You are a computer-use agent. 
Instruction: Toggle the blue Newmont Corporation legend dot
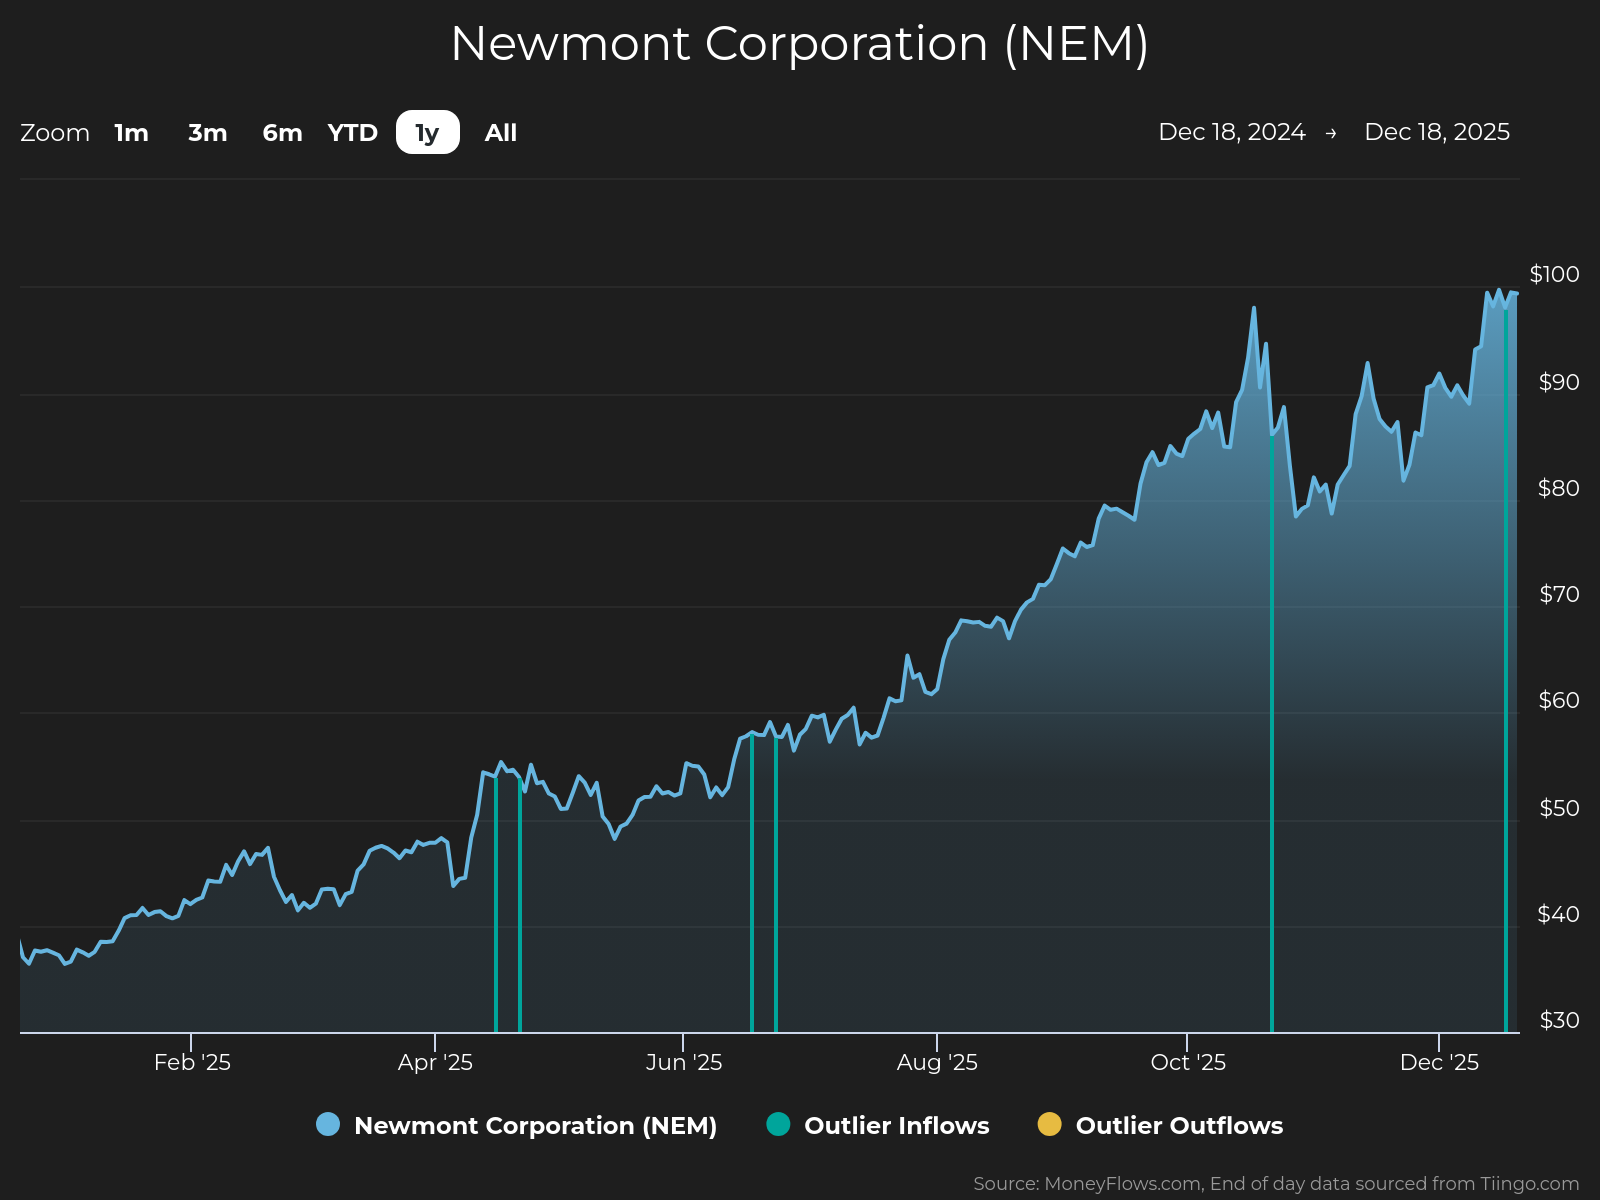pos(328,1124)
